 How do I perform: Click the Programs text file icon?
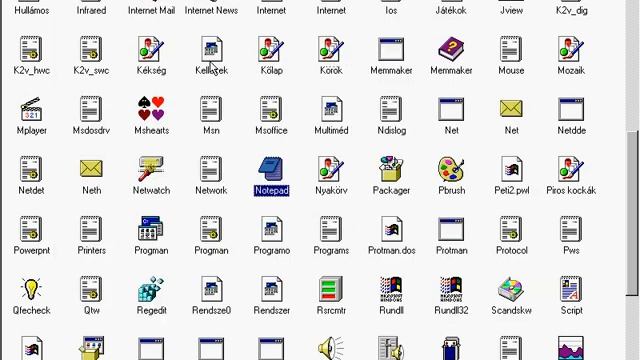point(331,229)
